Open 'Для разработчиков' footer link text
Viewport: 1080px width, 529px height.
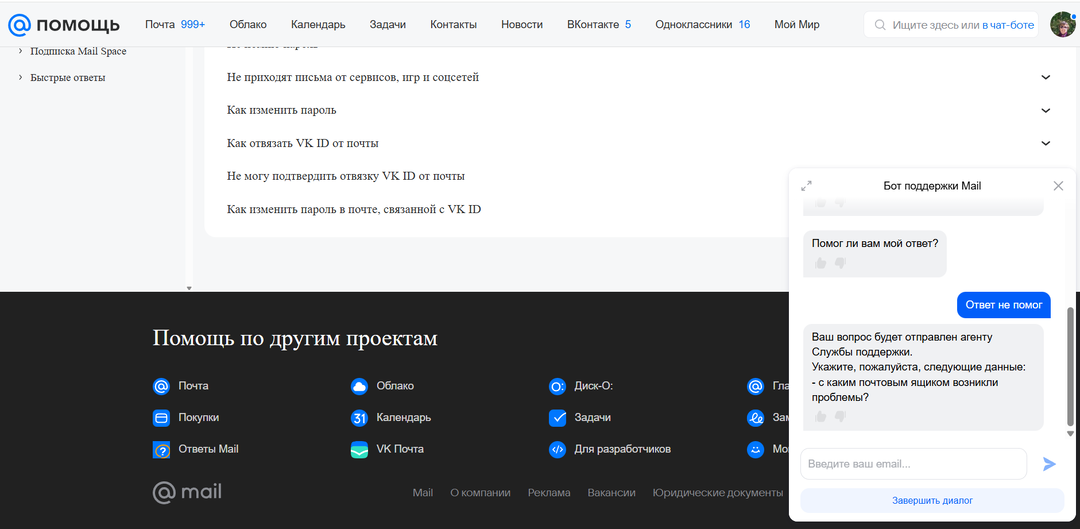tap(623, 450)
